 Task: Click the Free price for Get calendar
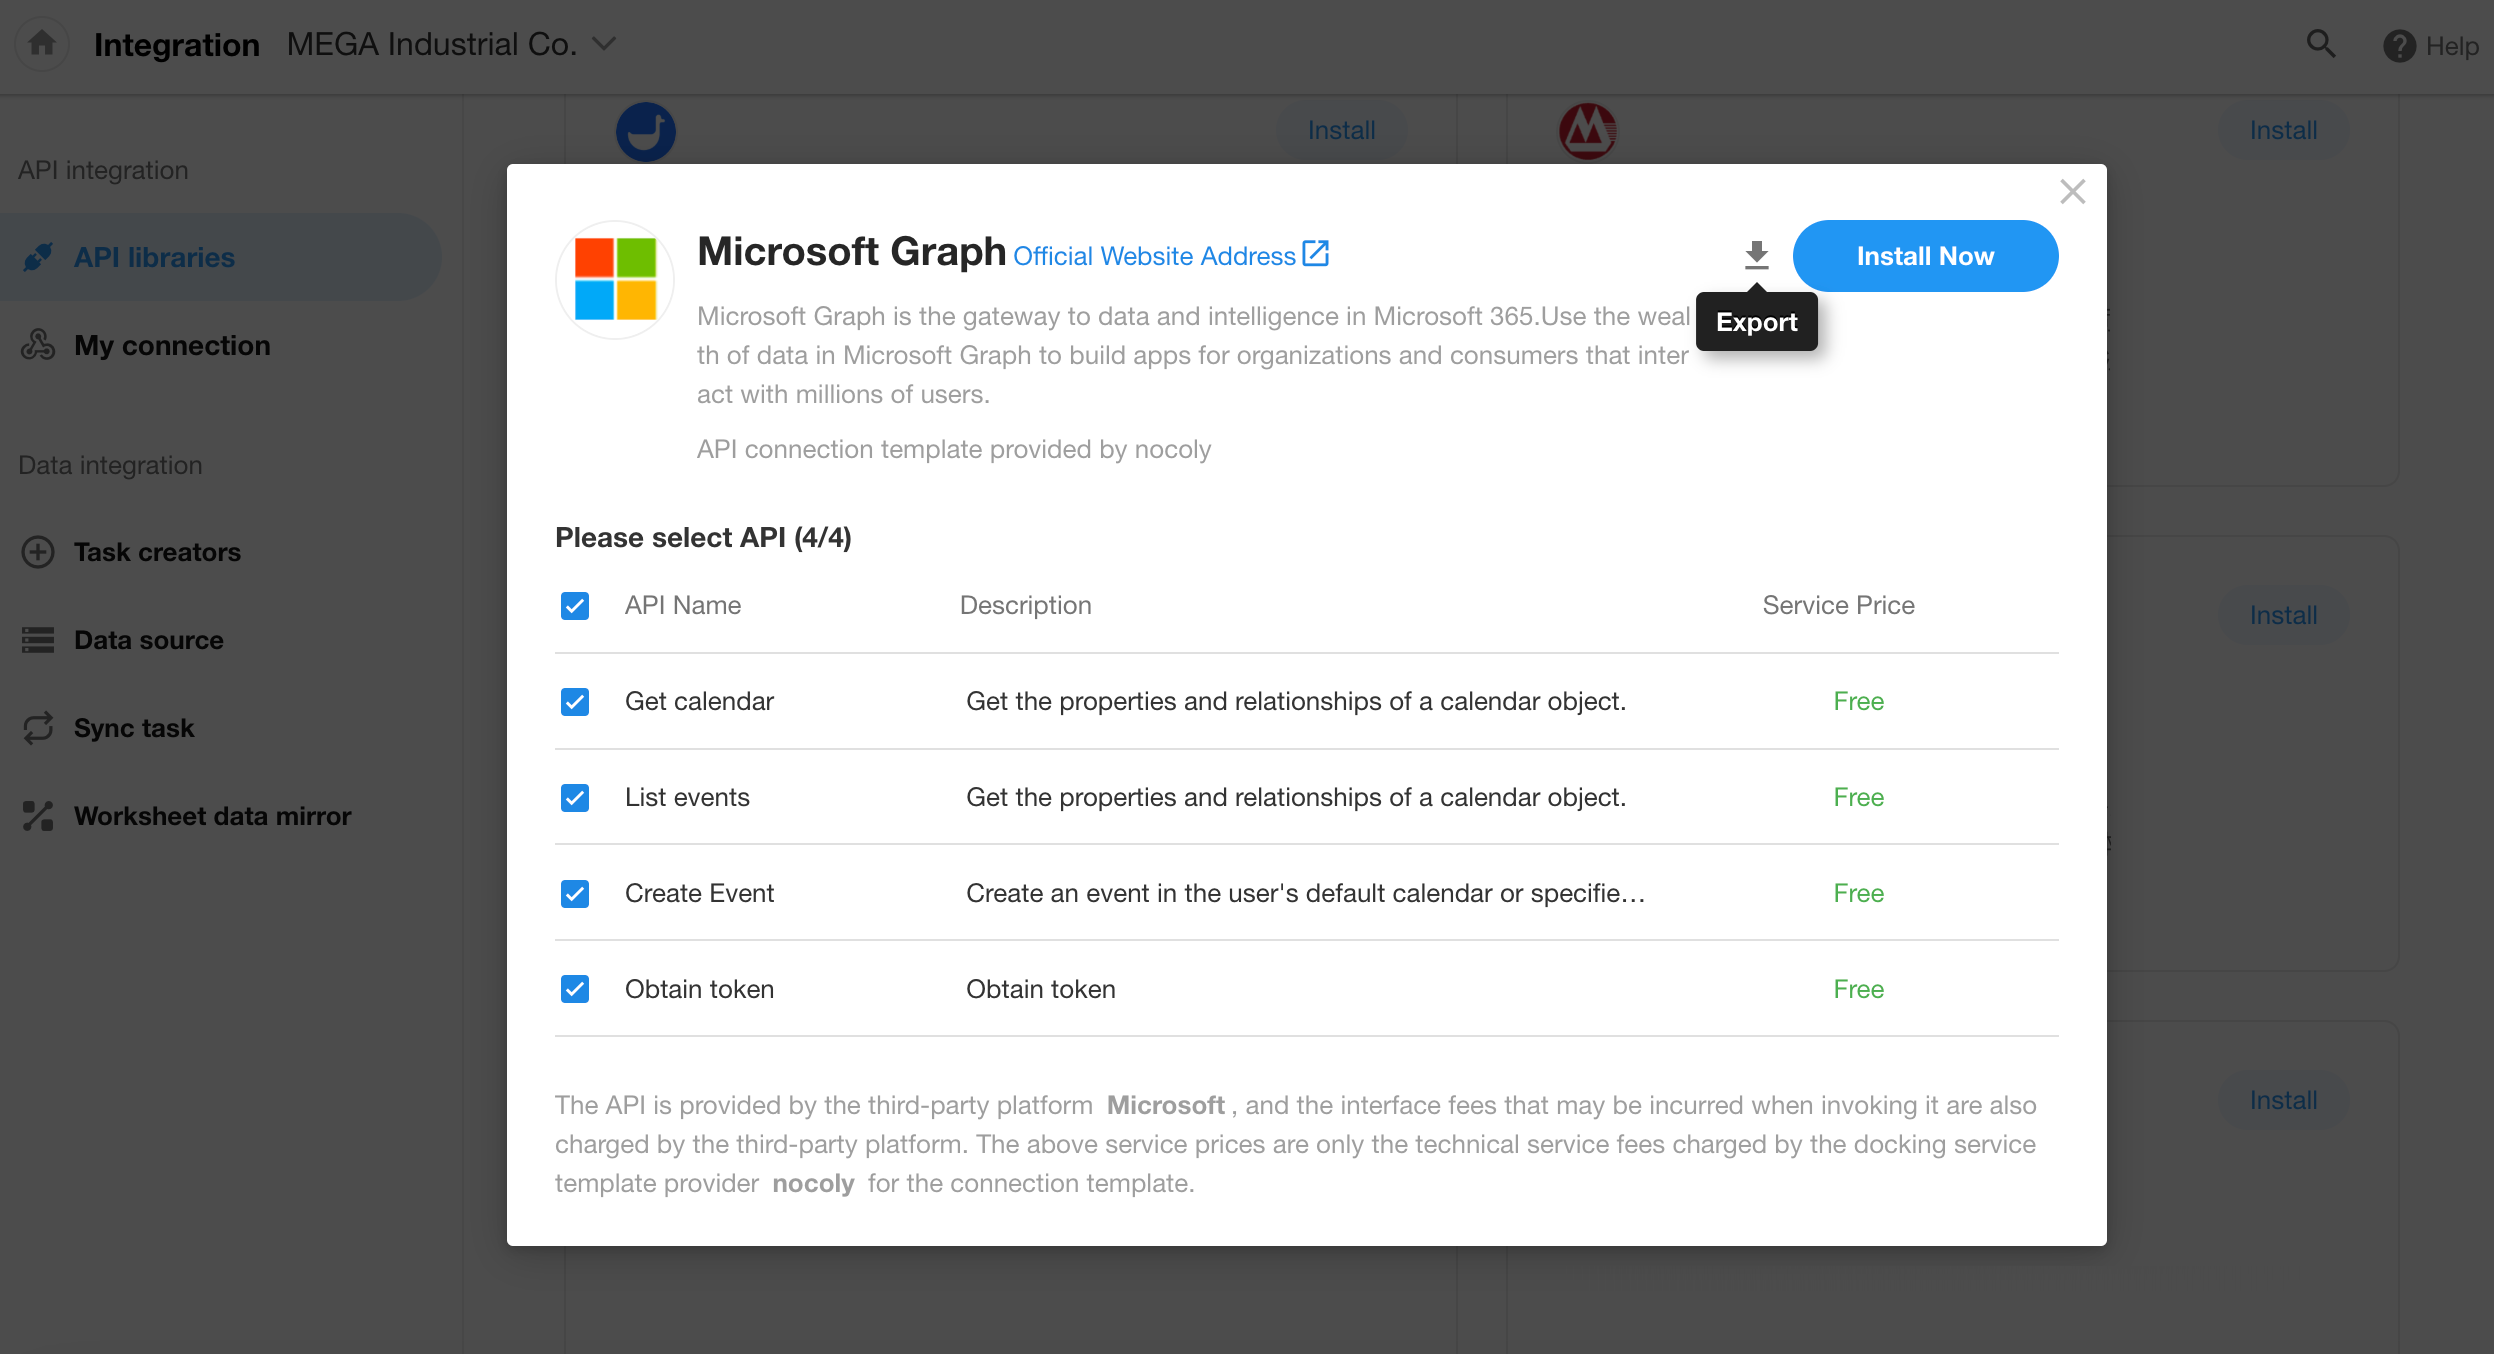pyautogui.click(x=1858, y=701)
